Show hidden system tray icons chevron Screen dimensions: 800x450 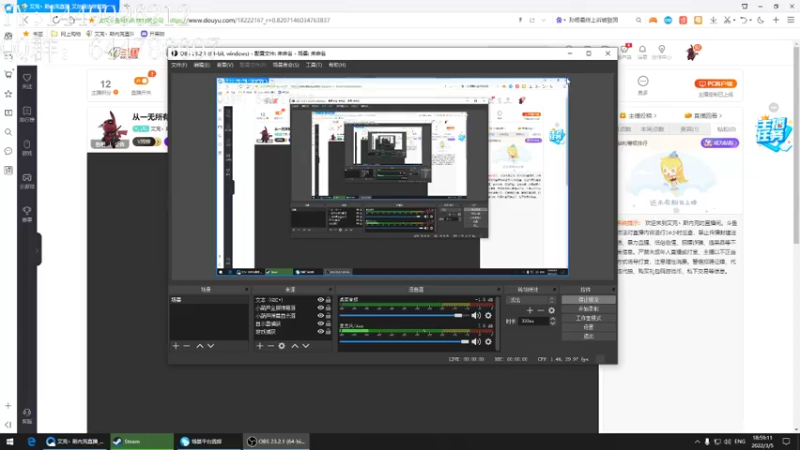point(697,441)
